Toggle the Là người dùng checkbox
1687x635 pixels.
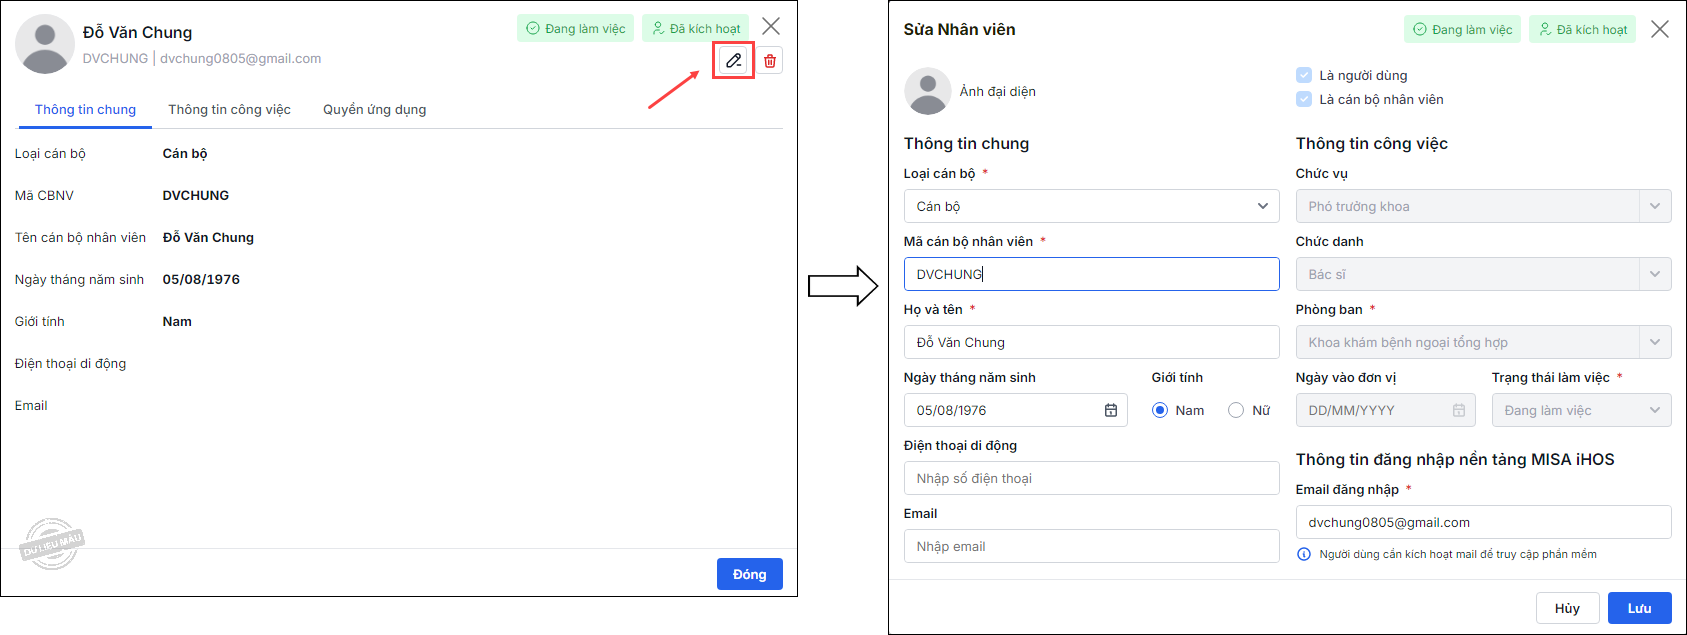click(x=1304, y=75)
